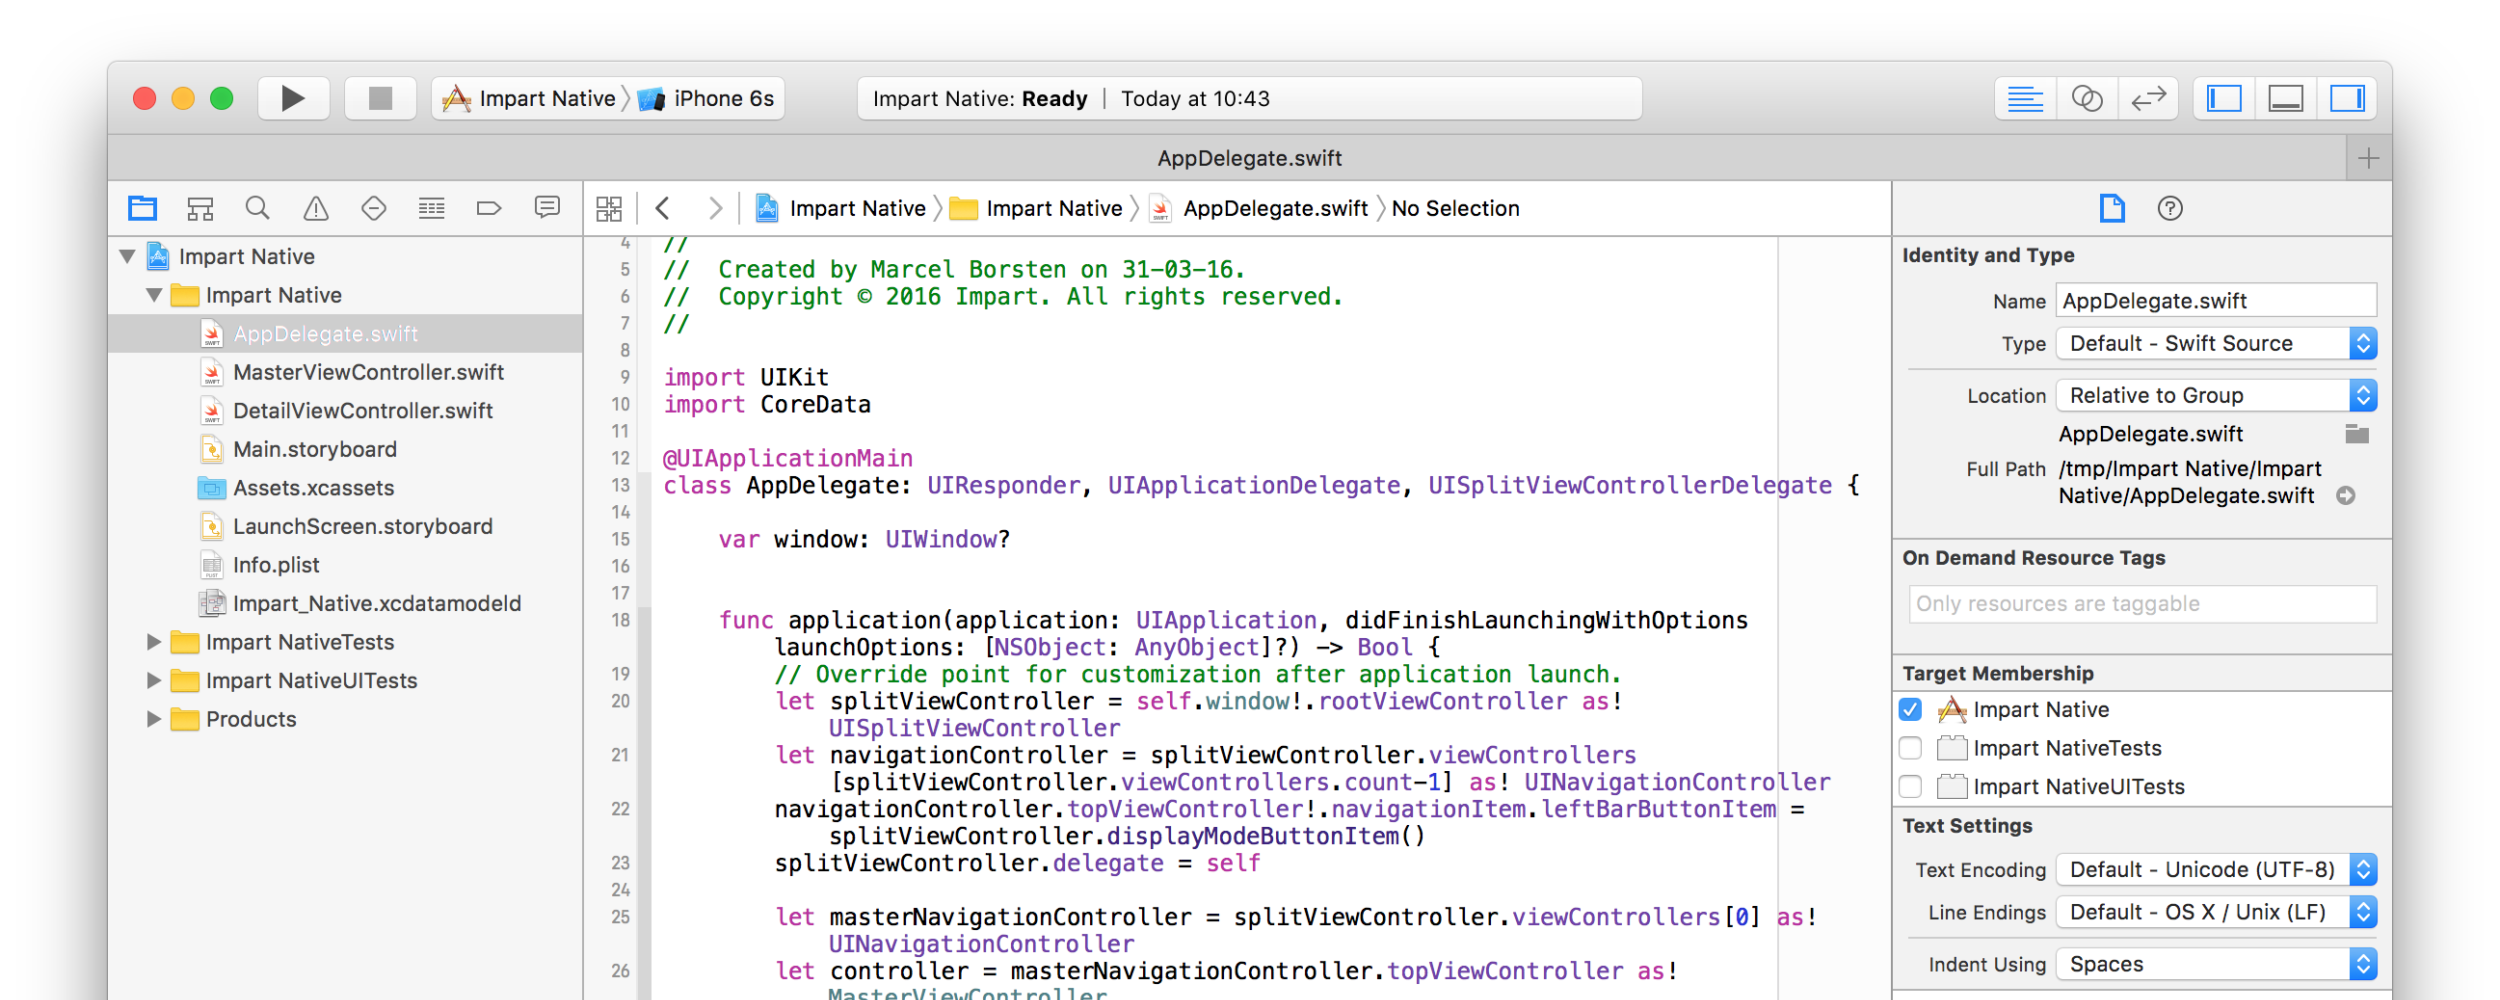Click Impart Native project in jump bar
The image size is (2500, 1000).
tap(841, 208)
